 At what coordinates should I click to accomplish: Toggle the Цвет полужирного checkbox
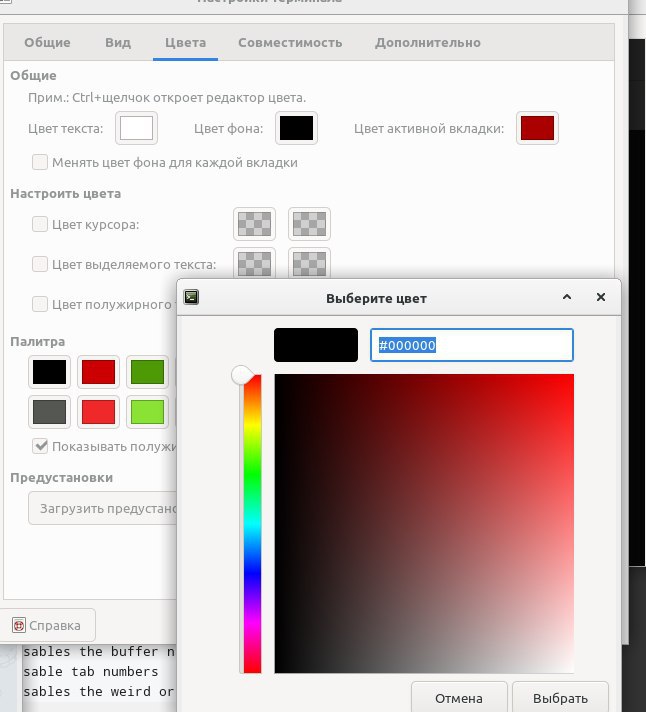coord(40,304)
